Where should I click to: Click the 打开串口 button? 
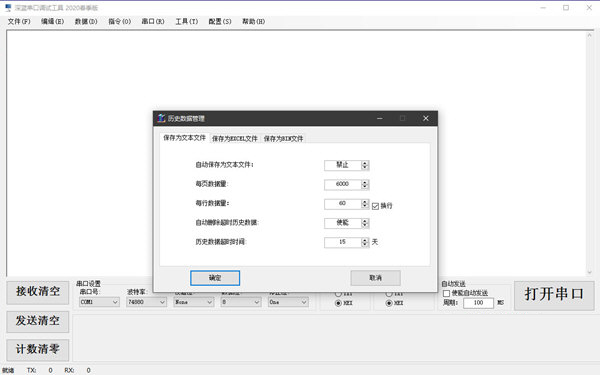(x=554, y=295)
